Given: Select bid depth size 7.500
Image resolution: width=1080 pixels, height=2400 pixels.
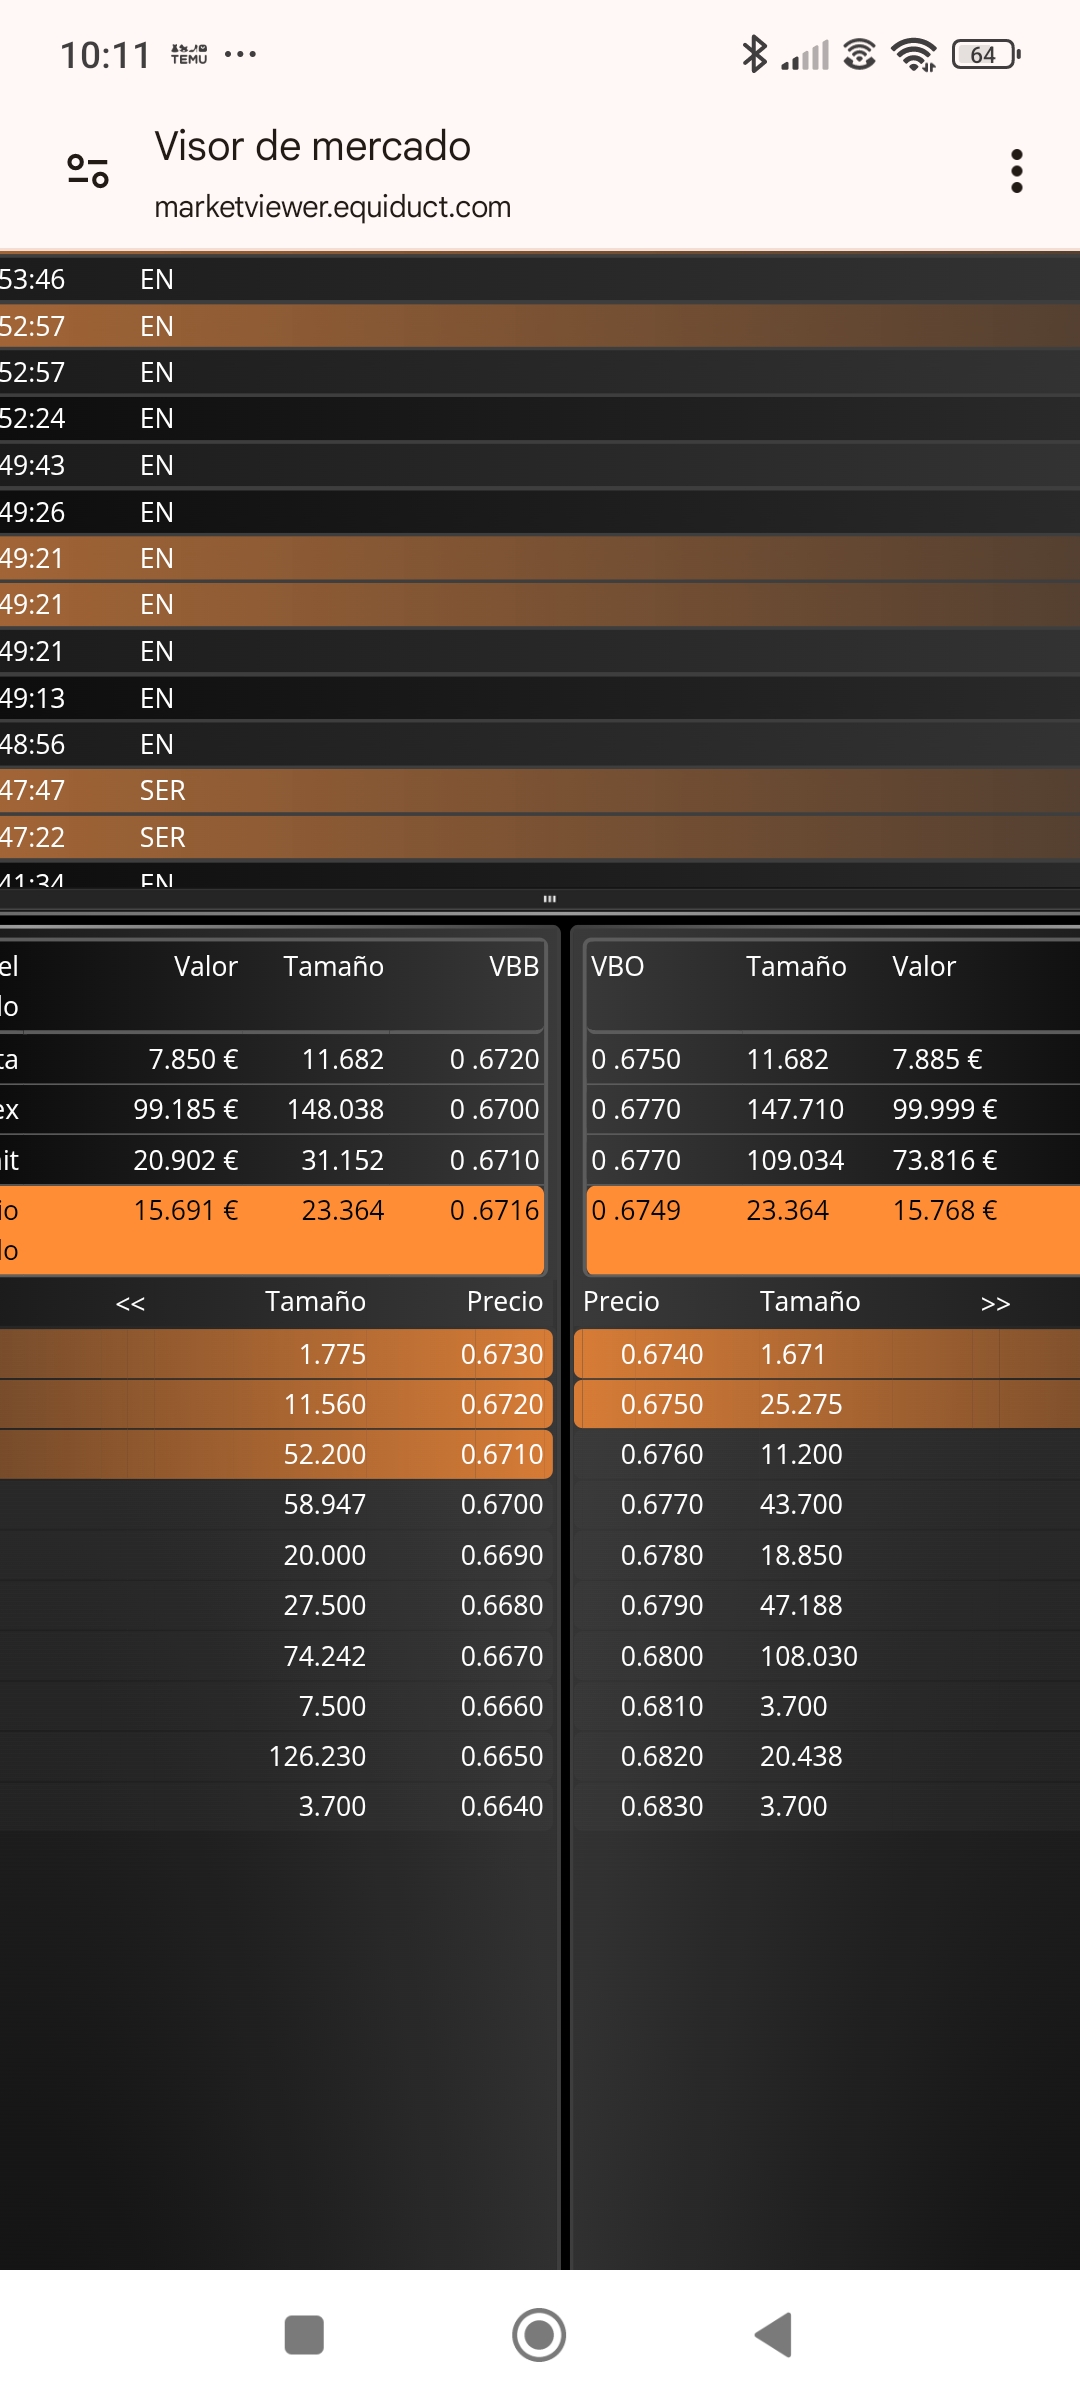Looking at the screenshot, I should [x=332, y=1706].
